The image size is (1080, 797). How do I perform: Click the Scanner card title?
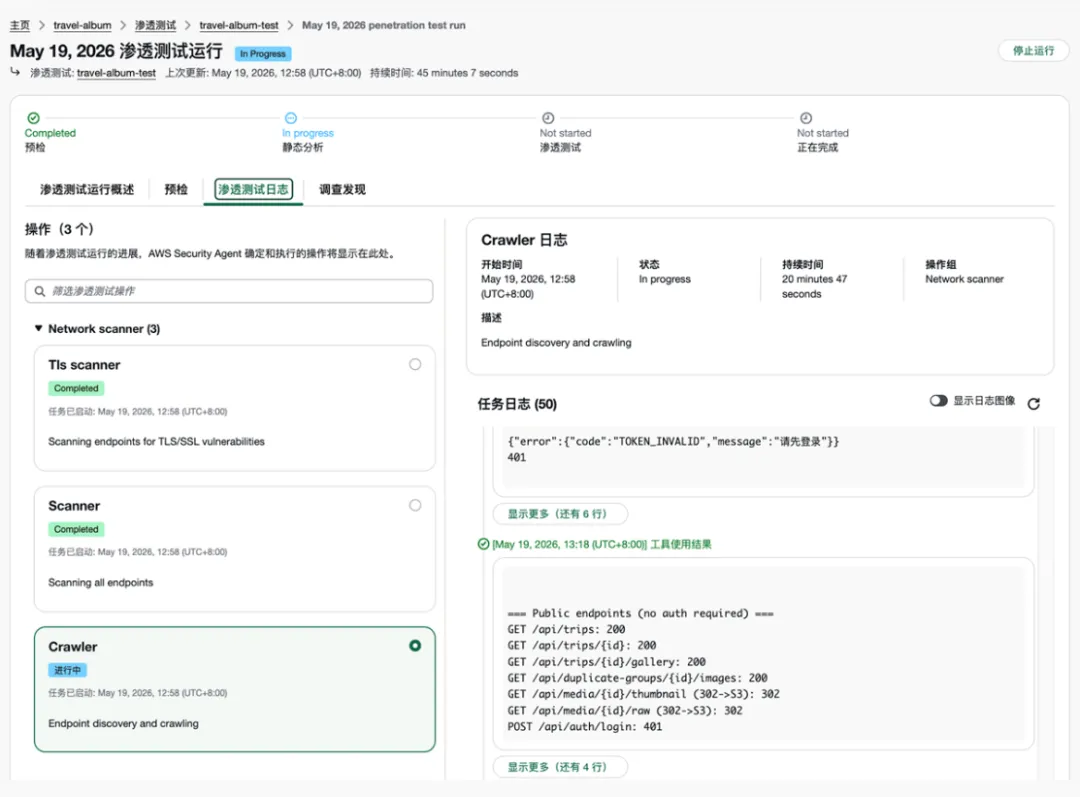[74, 506]
